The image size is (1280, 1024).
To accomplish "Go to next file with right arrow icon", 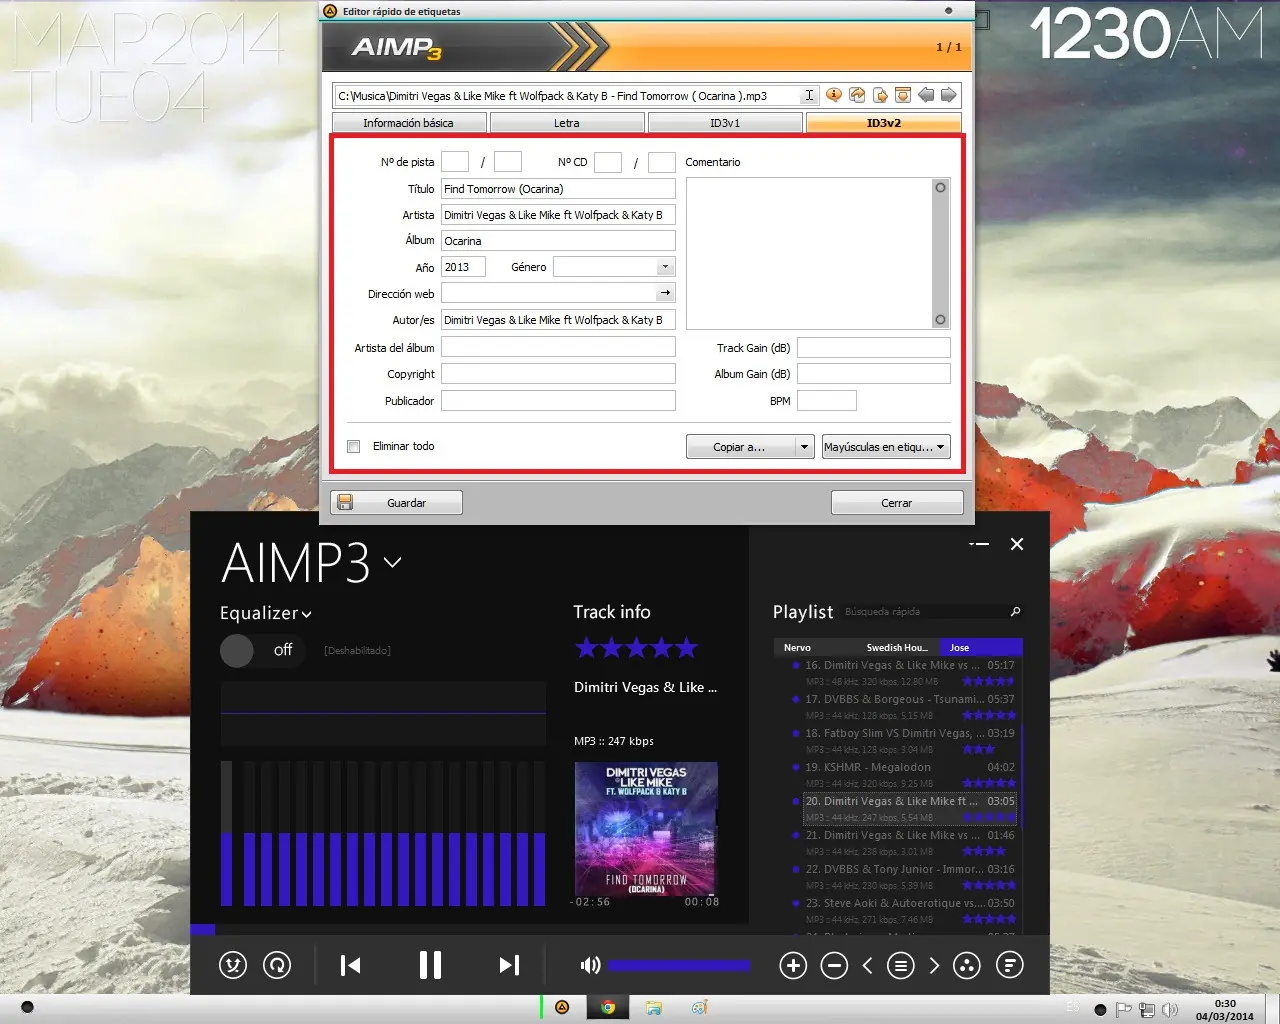I will pos(948,95).
